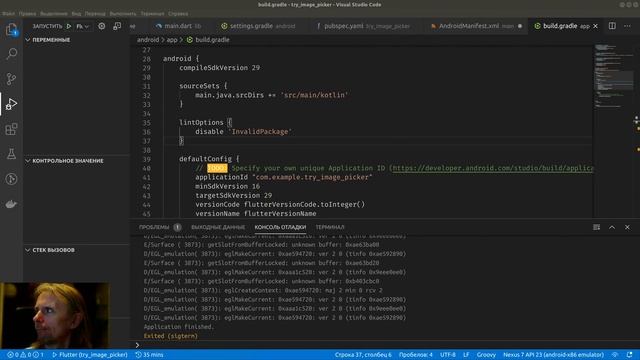
Task: Click the ЗАПУСТИТЬ run label
Action: point(47,26)
